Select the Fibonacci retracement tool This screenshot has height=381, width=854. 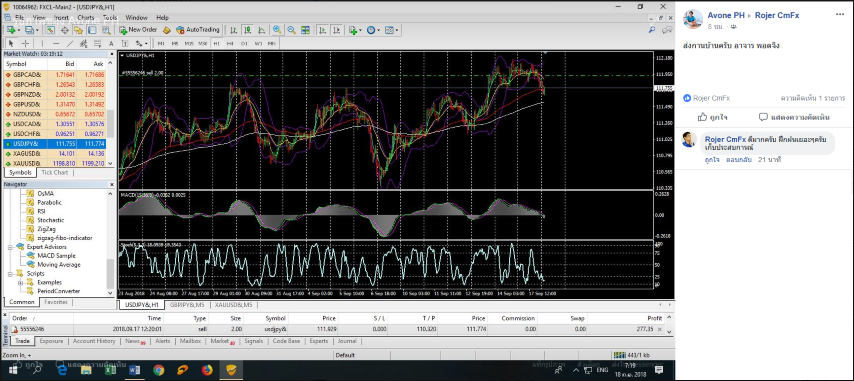coord(97,44)
